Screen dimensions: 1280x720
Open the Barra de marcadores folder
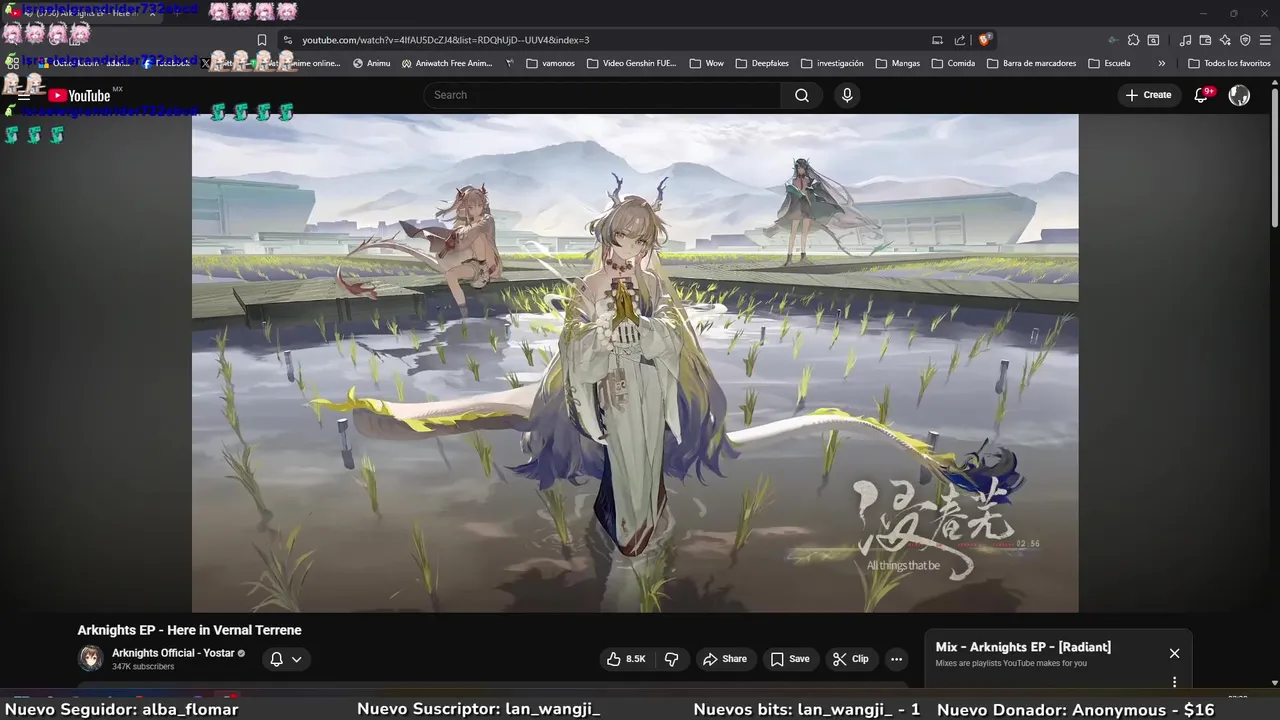coord(1031,63)
